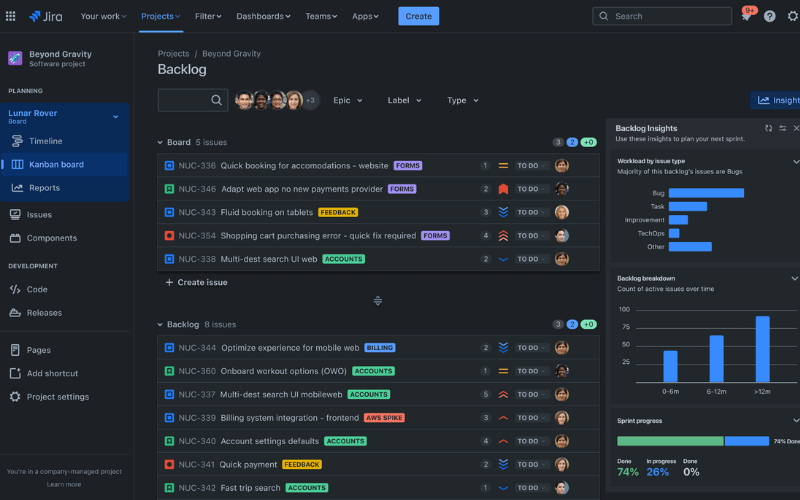Click the Learn more link
Screen dimensions: 800x500
(64, 484)
